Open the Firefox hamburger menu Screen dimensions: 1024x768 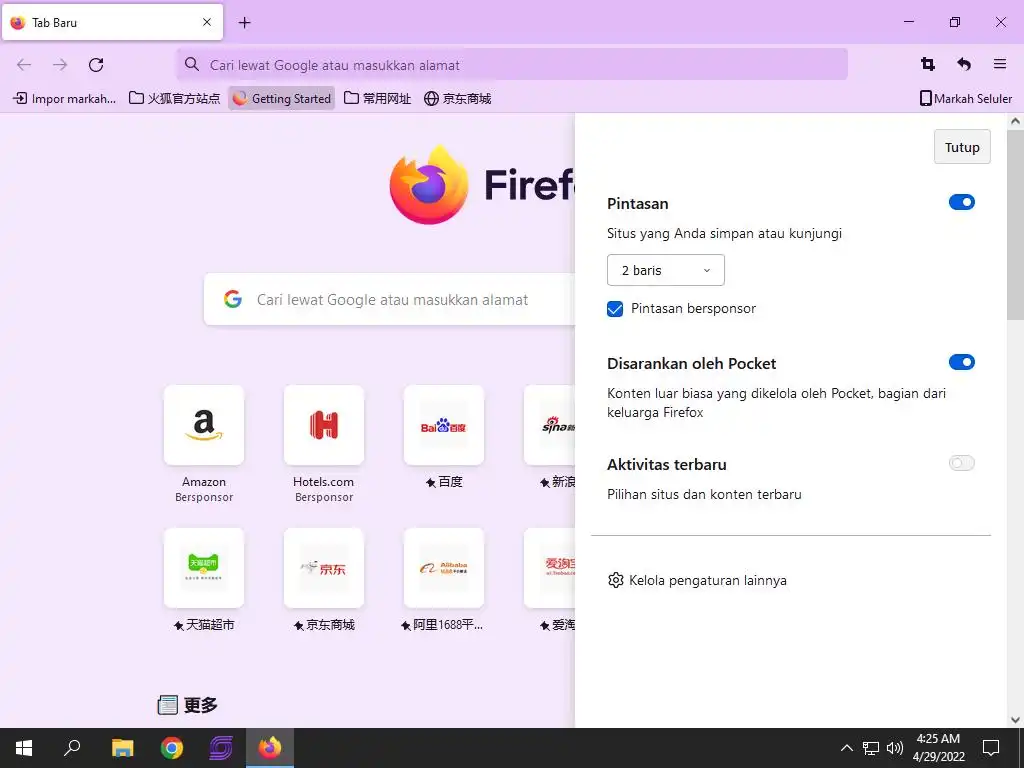(1000, 64)
